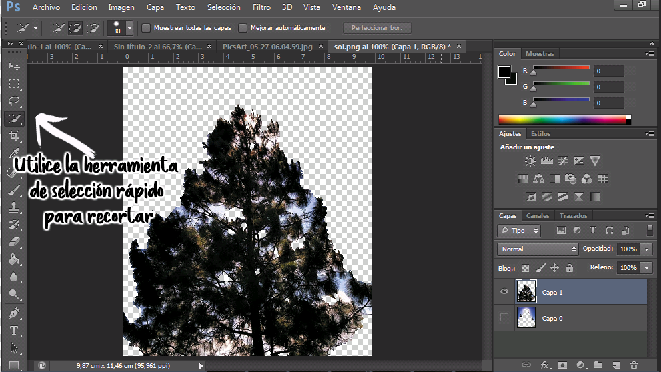Toggle layer filtering switch
The width and height of the screenshot is (661, 372).
coord(650,230)
